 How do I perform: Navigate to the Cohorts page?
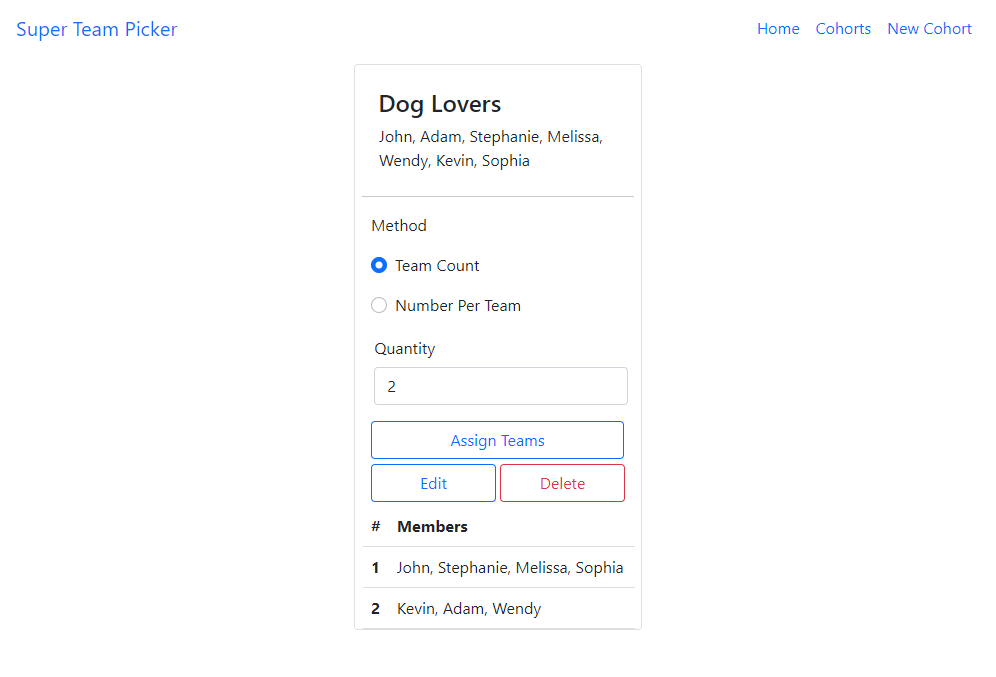tap(843, 28)
